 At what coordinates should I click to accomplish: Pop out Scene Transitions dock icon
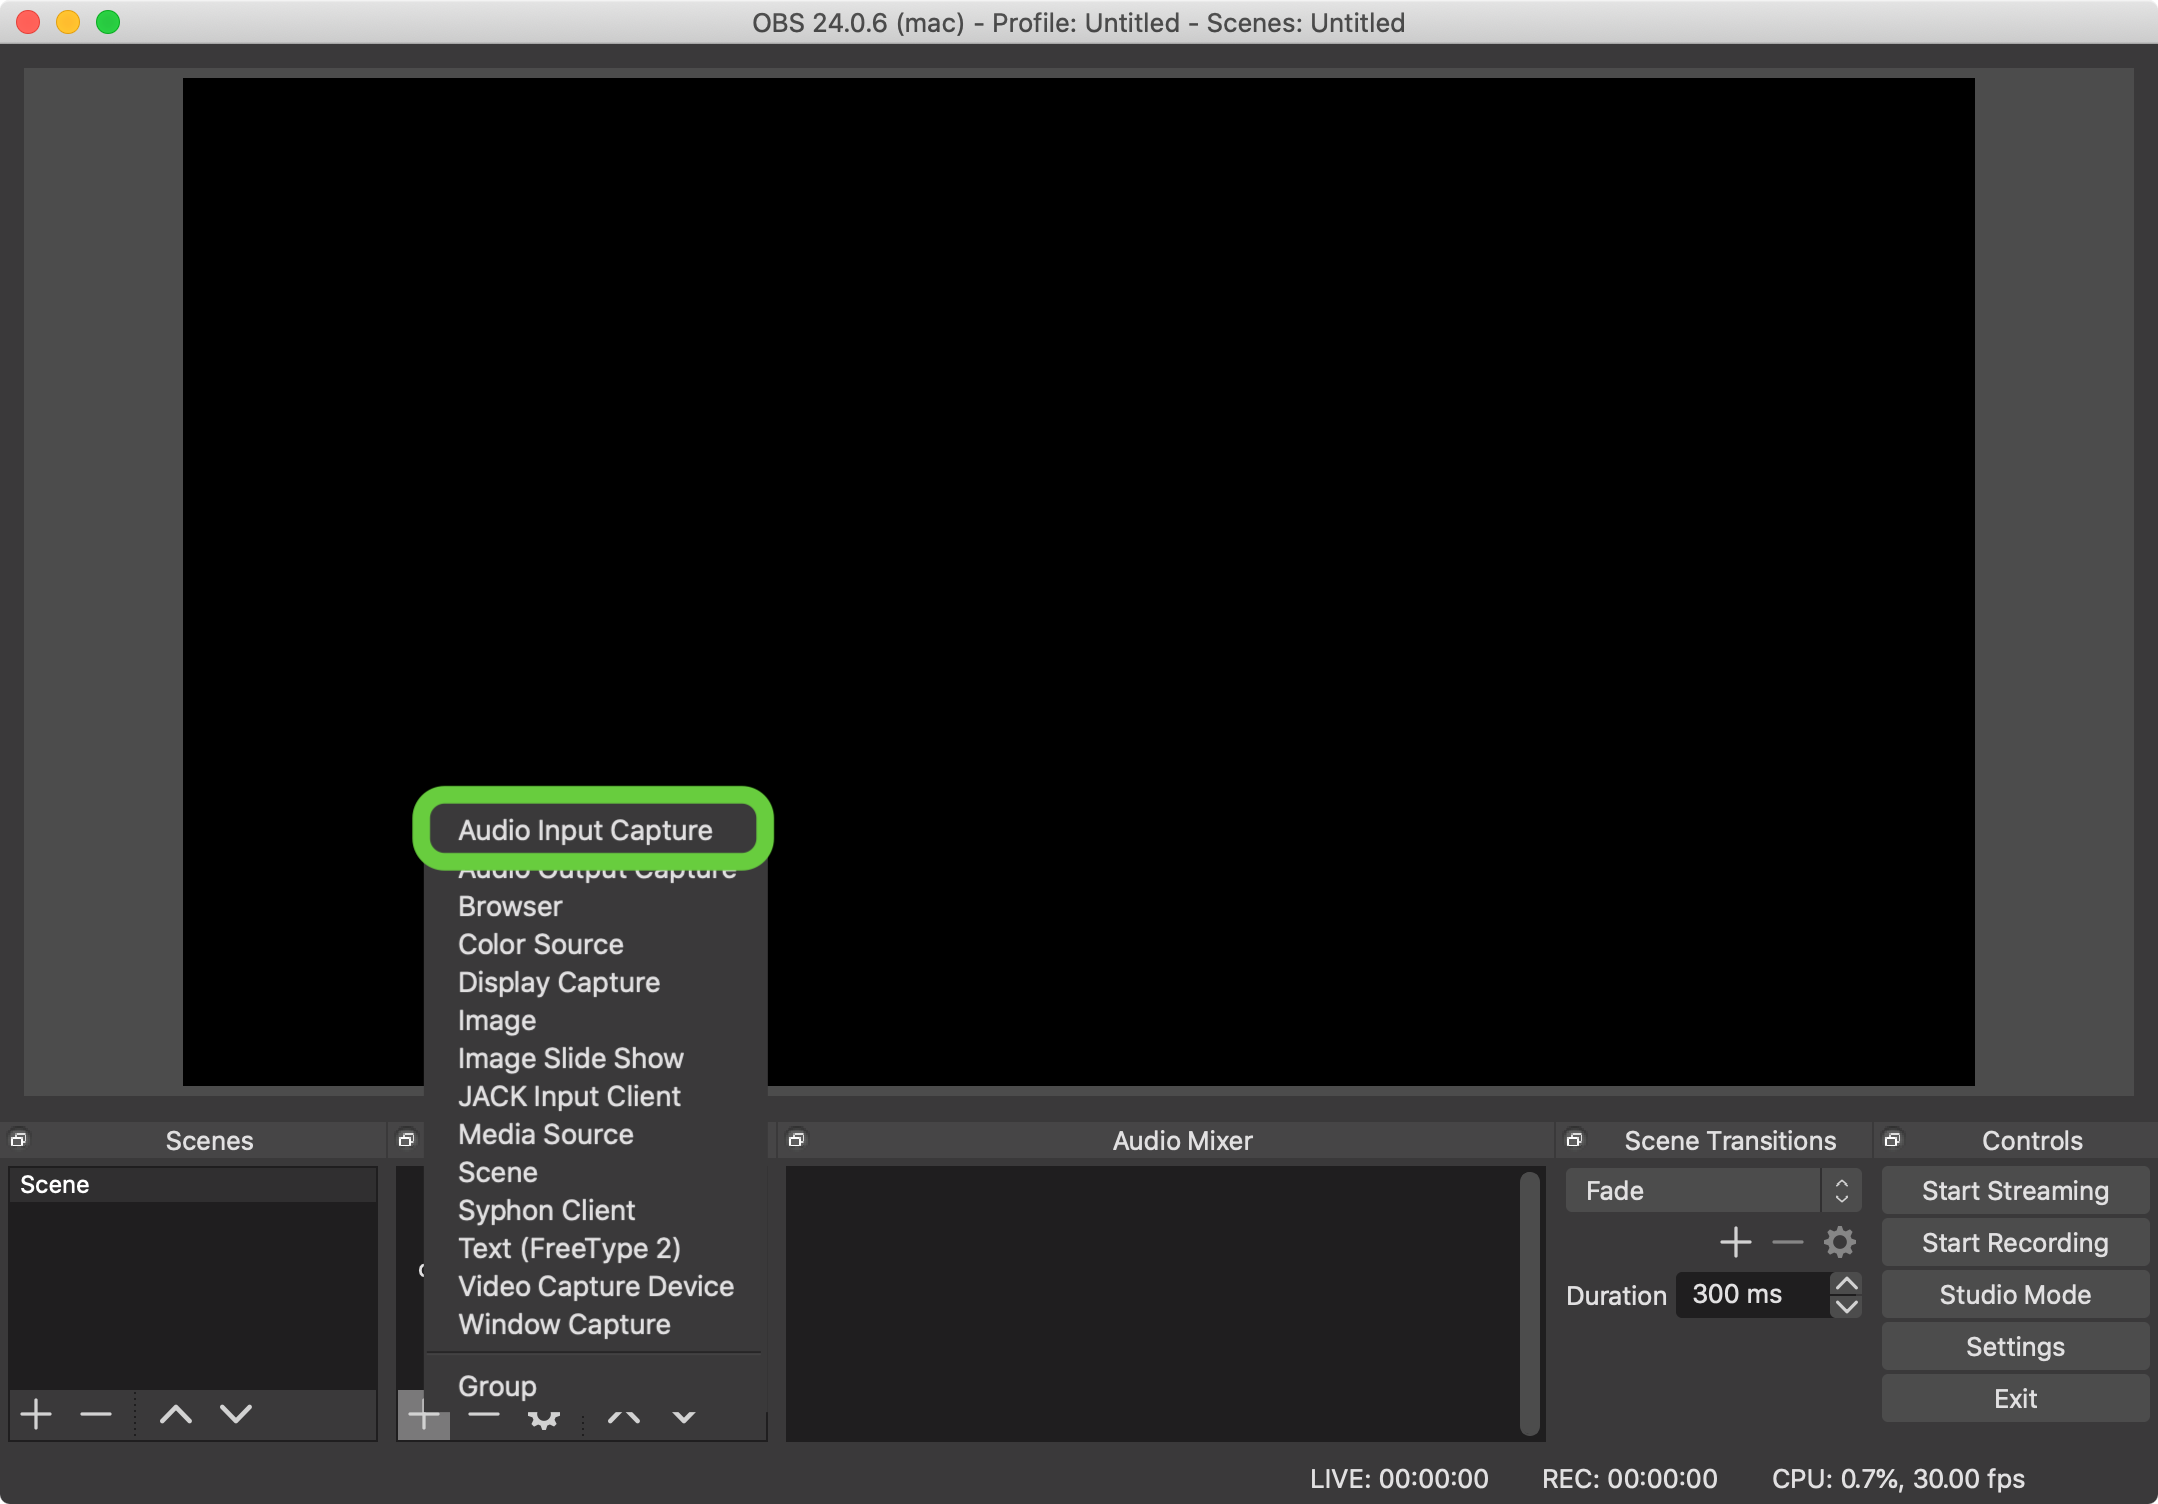pyautogui.click(x=1574, y=1140)
